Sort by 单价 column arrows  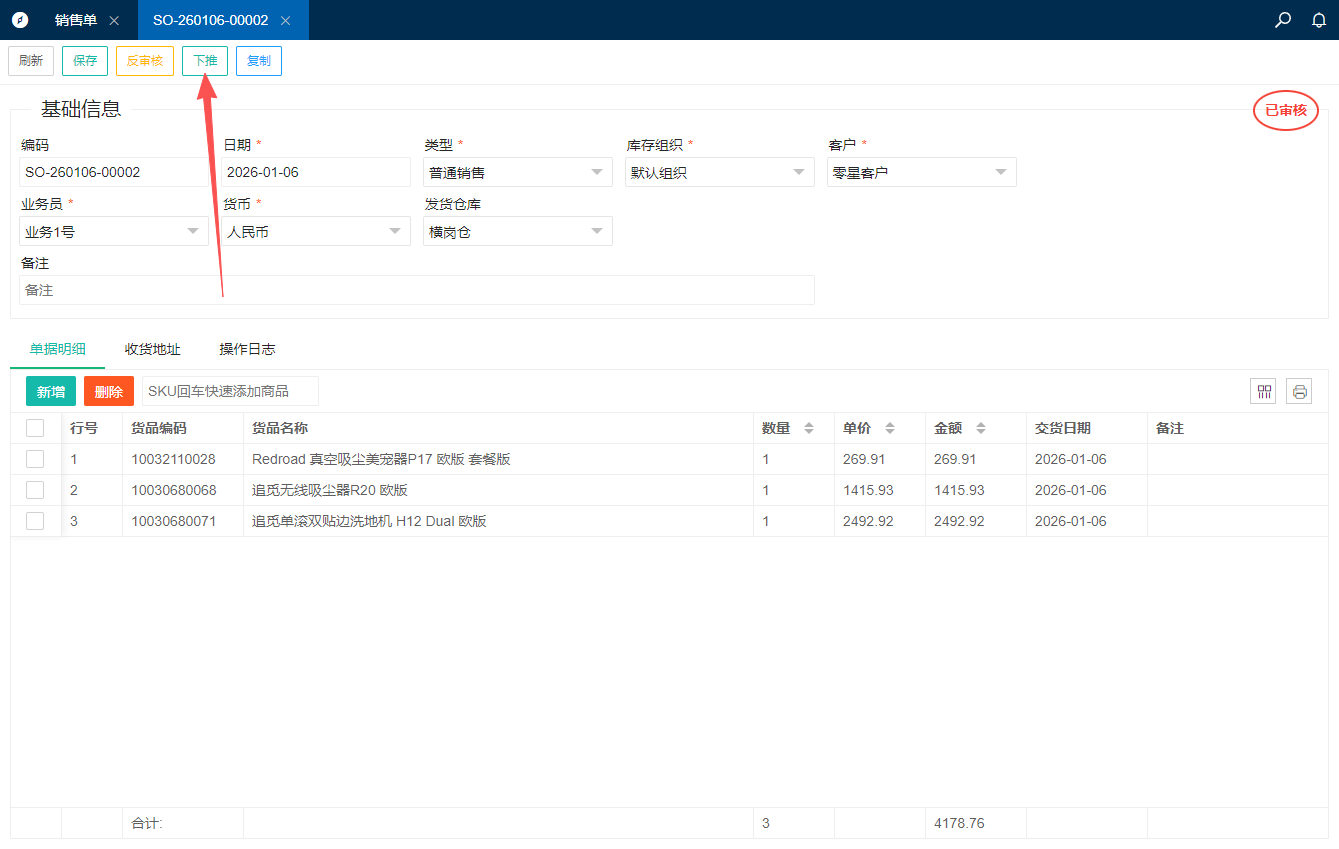point(889,428)
